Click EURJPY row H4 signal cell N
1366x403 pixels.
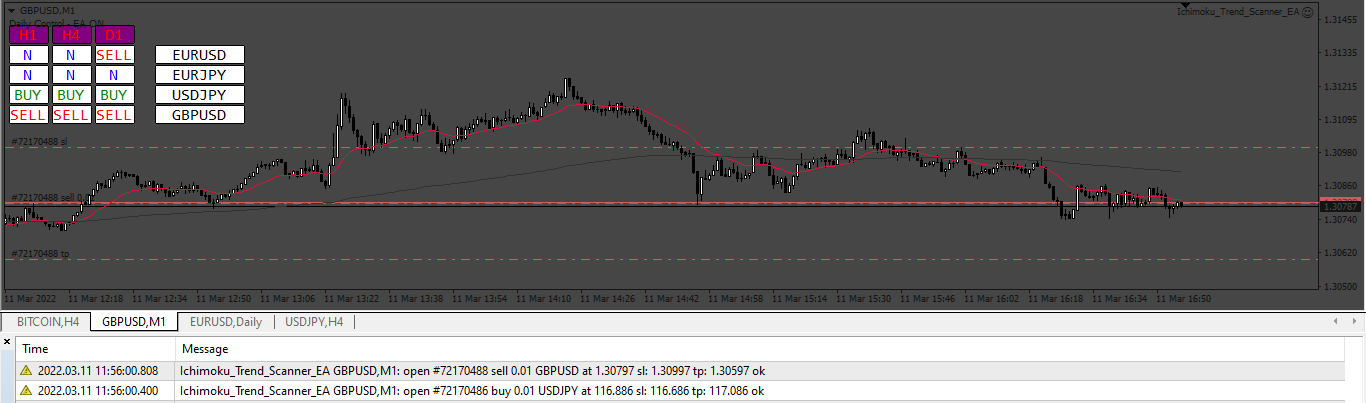pyautogui.click(x=71, y=75)
